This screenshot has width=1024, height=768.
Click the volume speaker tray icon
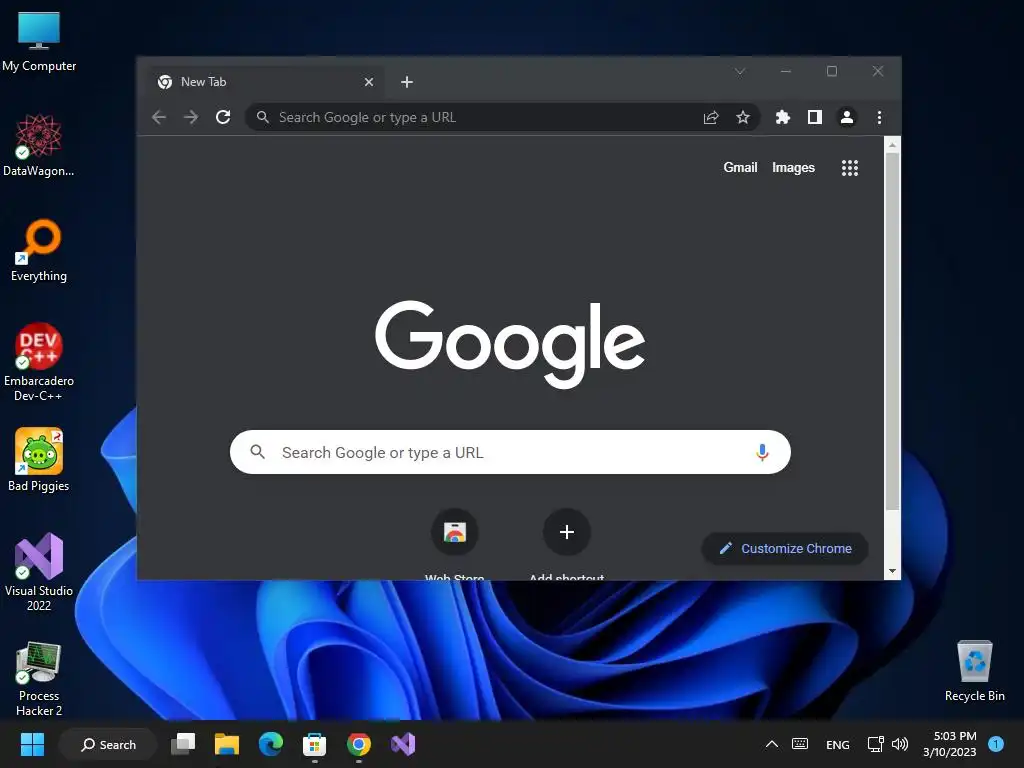pos(900,744)
